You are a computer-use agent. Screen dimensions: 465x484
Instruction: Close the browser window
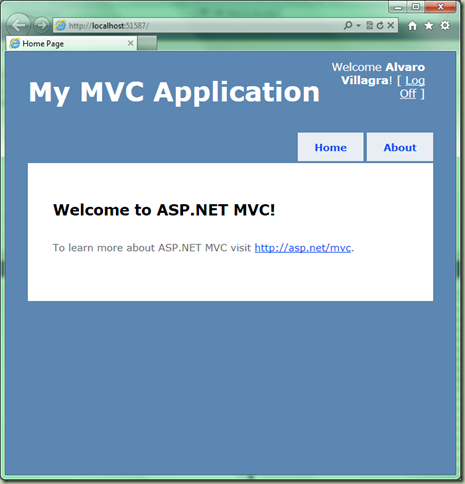tap(440, 7)
